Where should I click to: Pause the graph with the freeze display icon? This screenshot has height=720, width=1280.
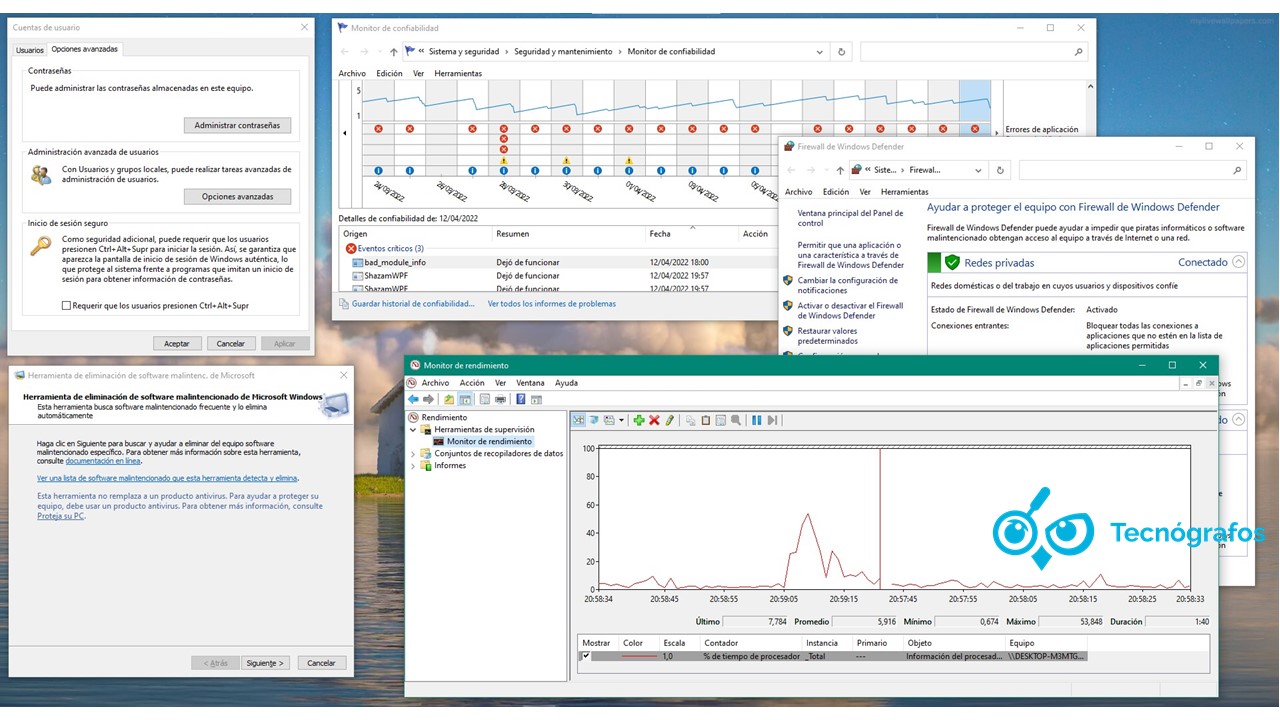click(756, 420)
